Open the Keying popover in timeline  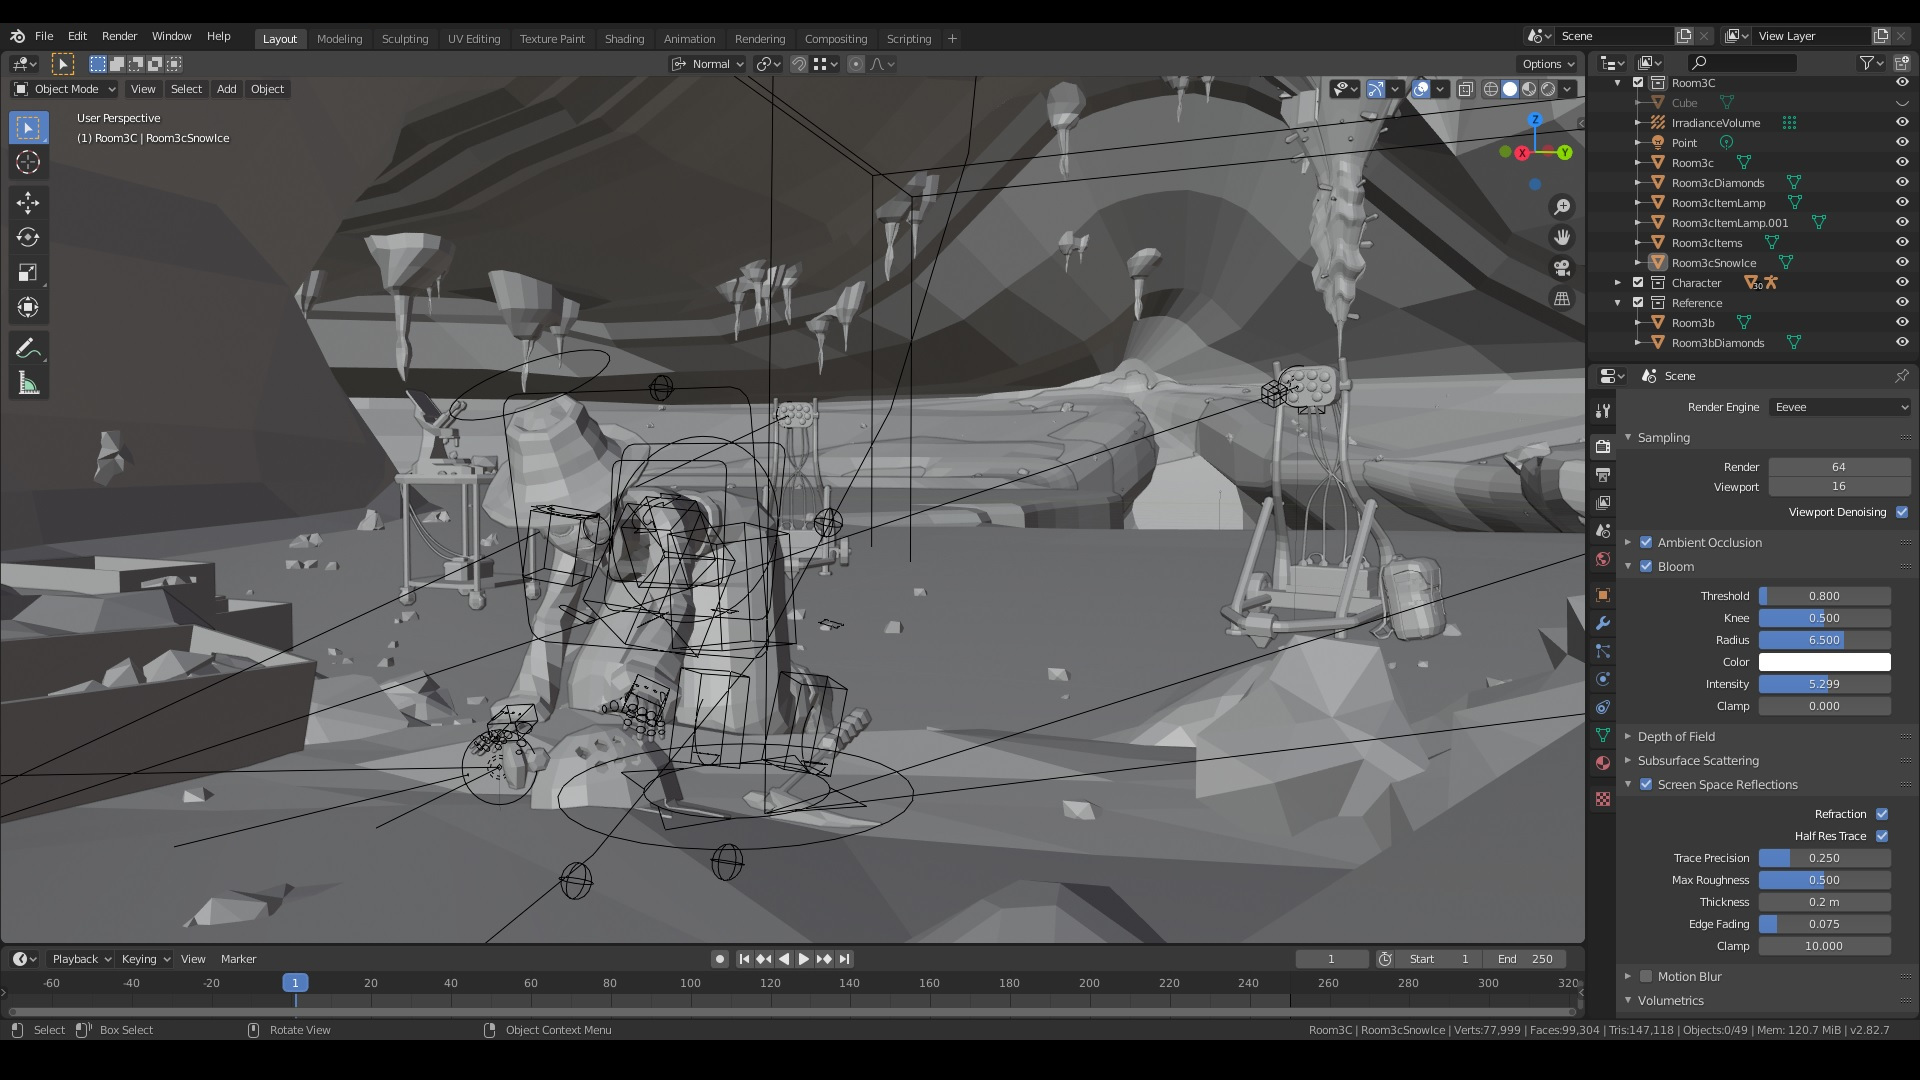pos(145,959)
